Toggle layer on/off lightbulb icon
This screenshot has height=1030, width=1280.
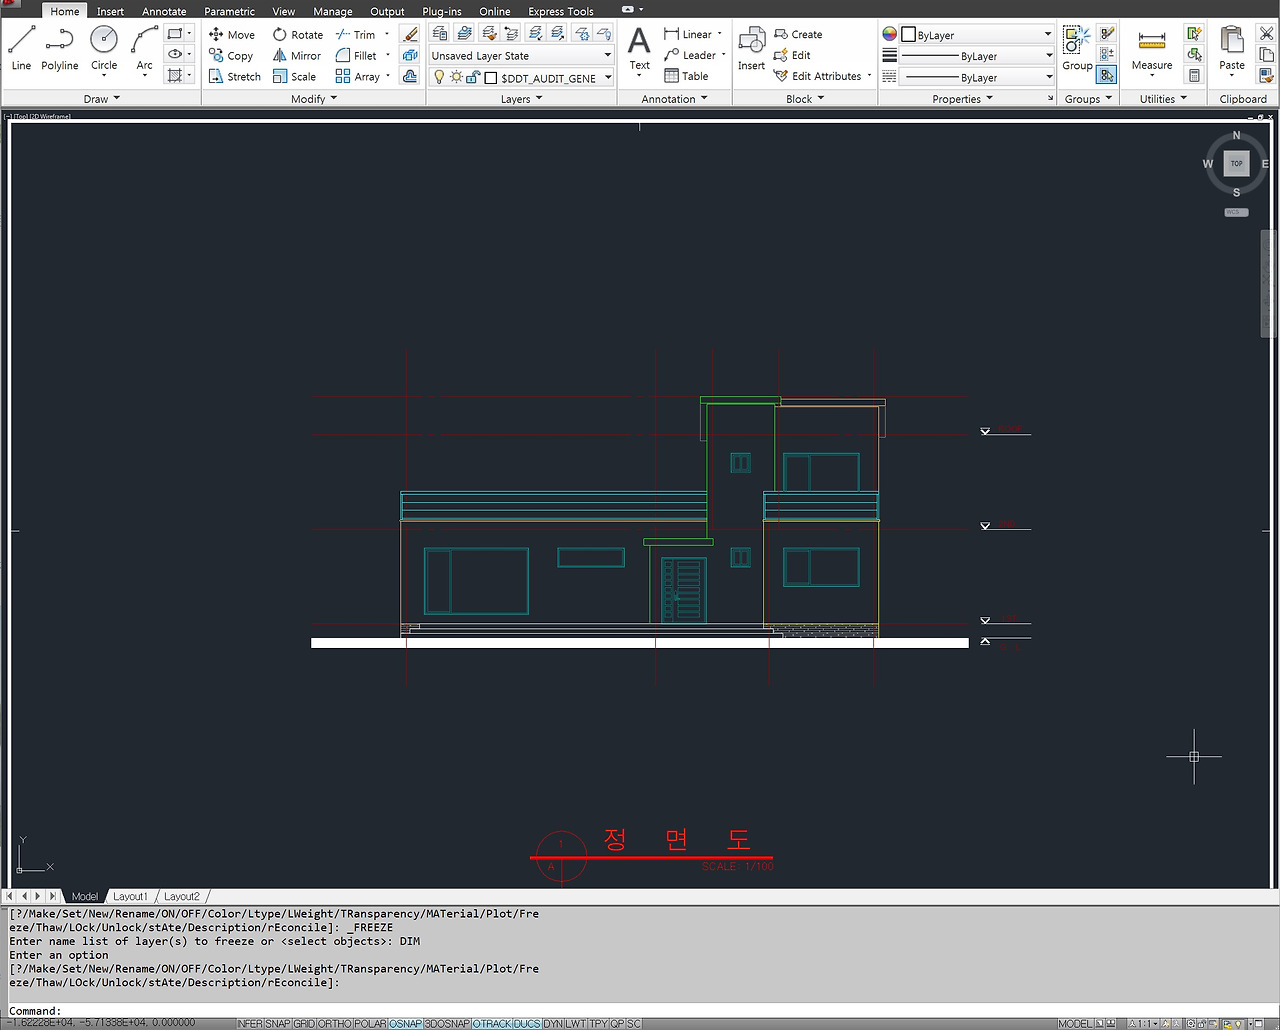(438, 77)
